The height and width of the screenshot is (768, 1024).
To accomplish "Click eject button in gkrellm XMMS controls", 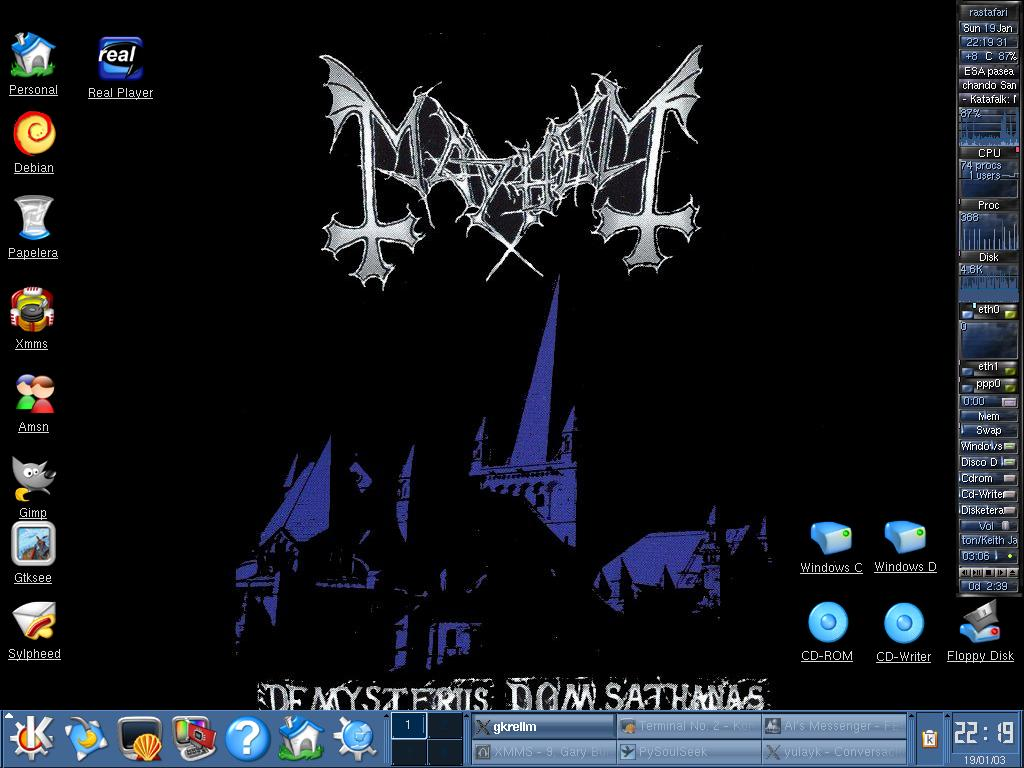I will click(x=1013, y=573).
